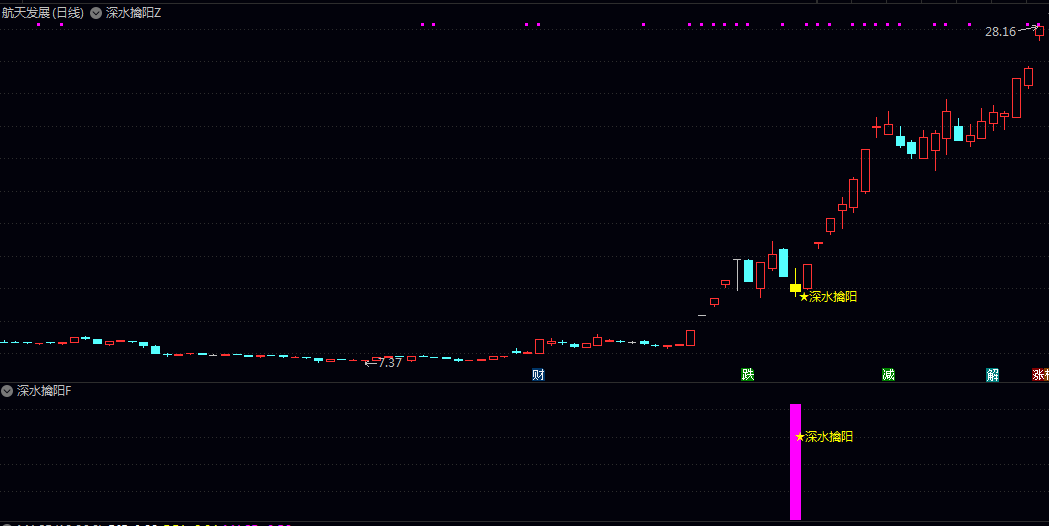Click the 深水擒阳F sub-indicator name
This screenshot has height=526, width=1049.
click(44, 391)
